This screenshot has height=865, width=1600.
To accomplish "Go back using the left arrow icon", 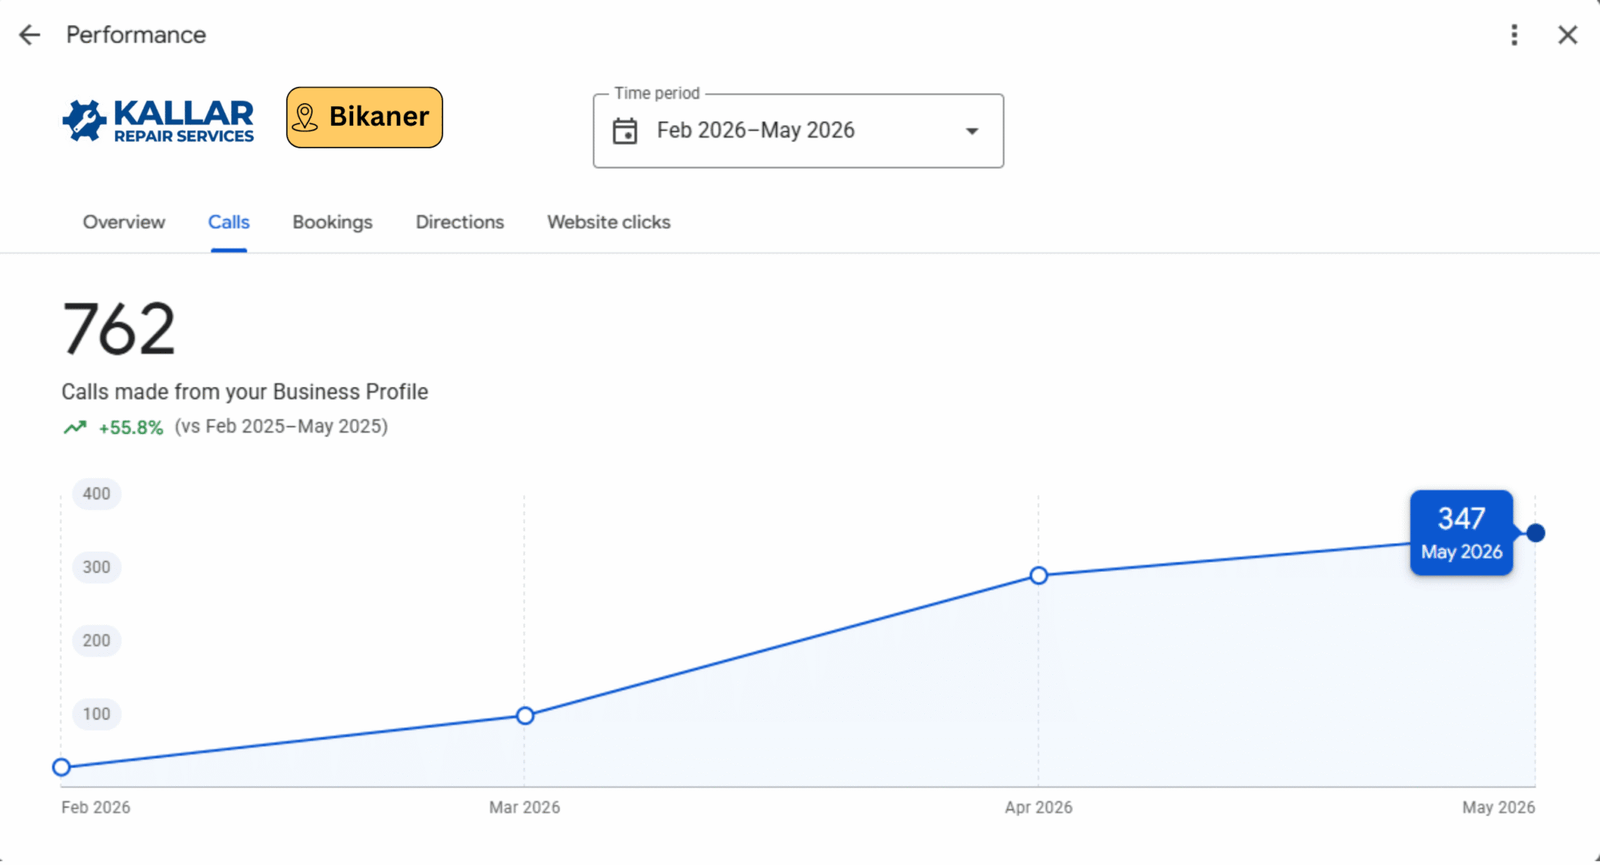I will point(30,35).
